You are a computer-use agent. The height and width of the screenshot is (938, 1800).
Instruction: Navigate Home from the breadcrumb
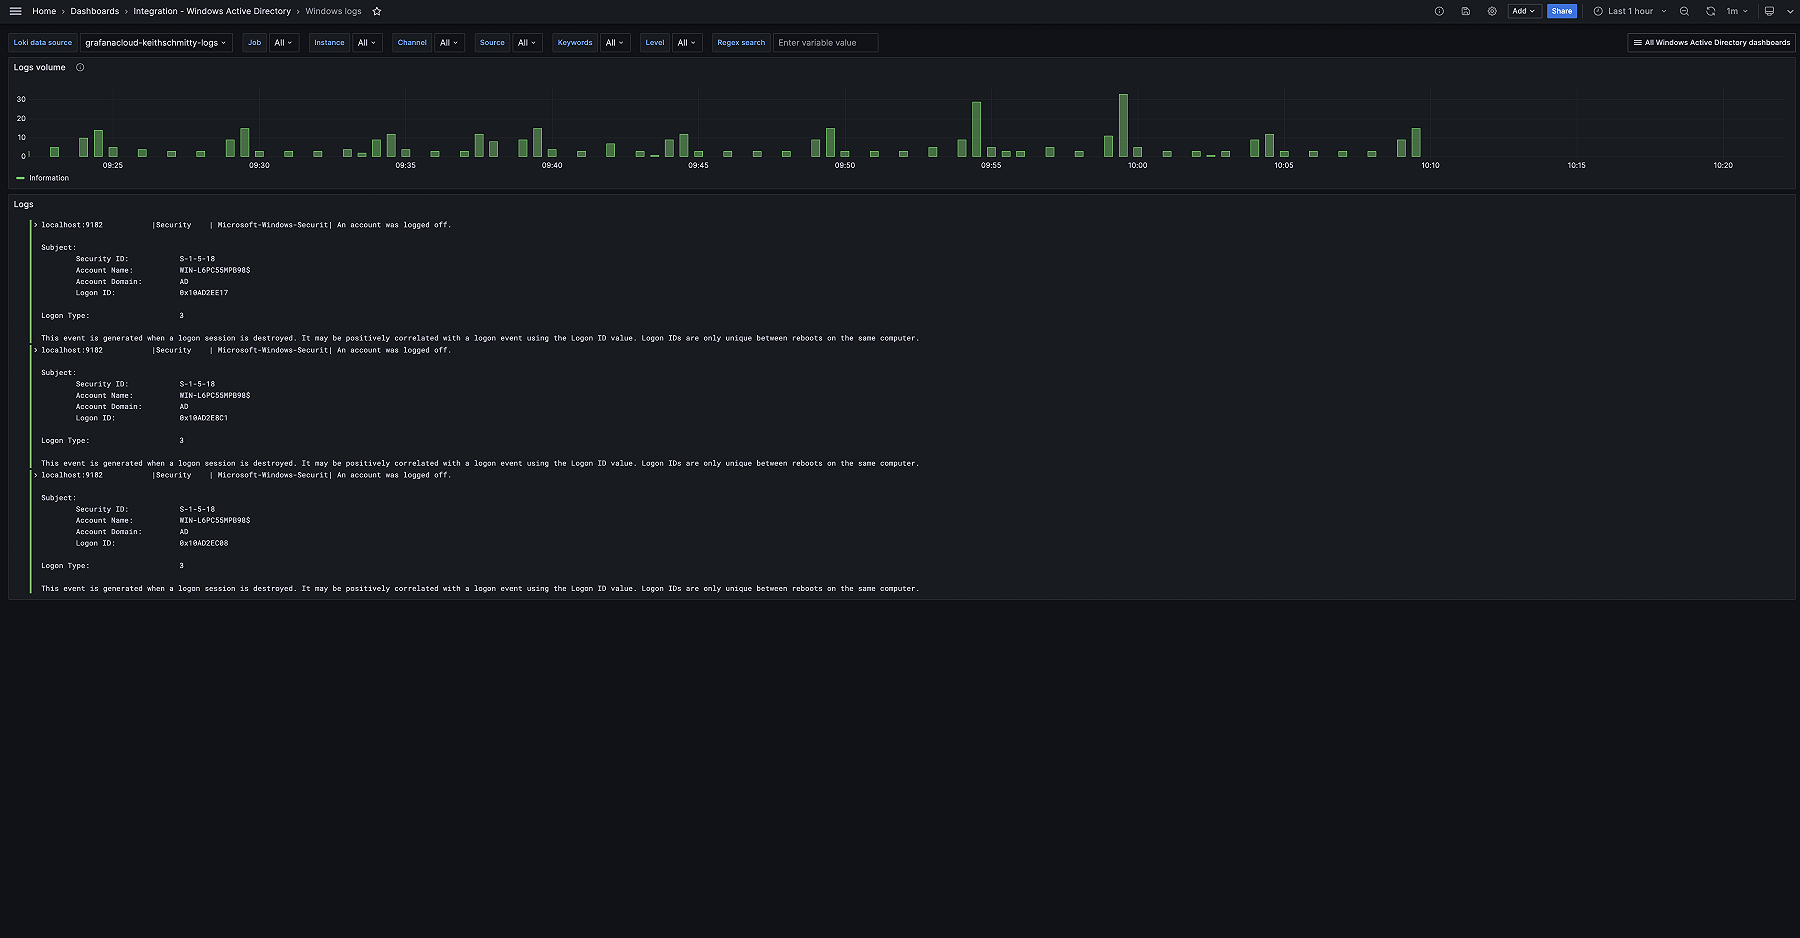pos(44,11)
